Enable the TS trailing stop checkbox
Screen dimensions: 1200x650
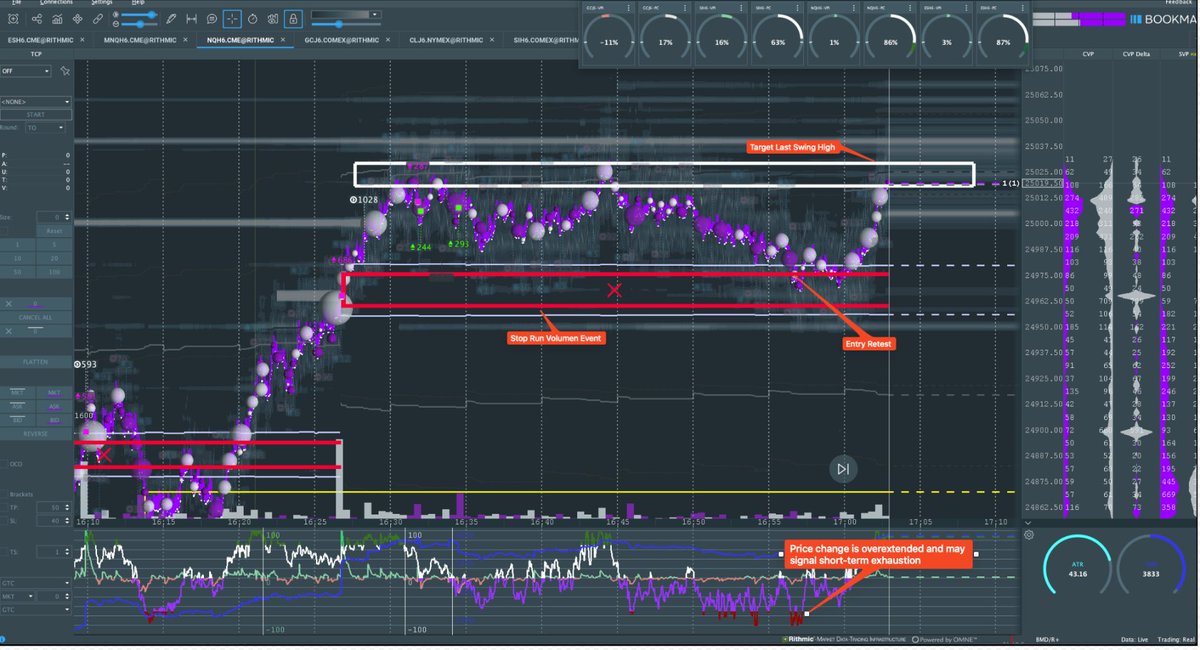tap(4, 552)
